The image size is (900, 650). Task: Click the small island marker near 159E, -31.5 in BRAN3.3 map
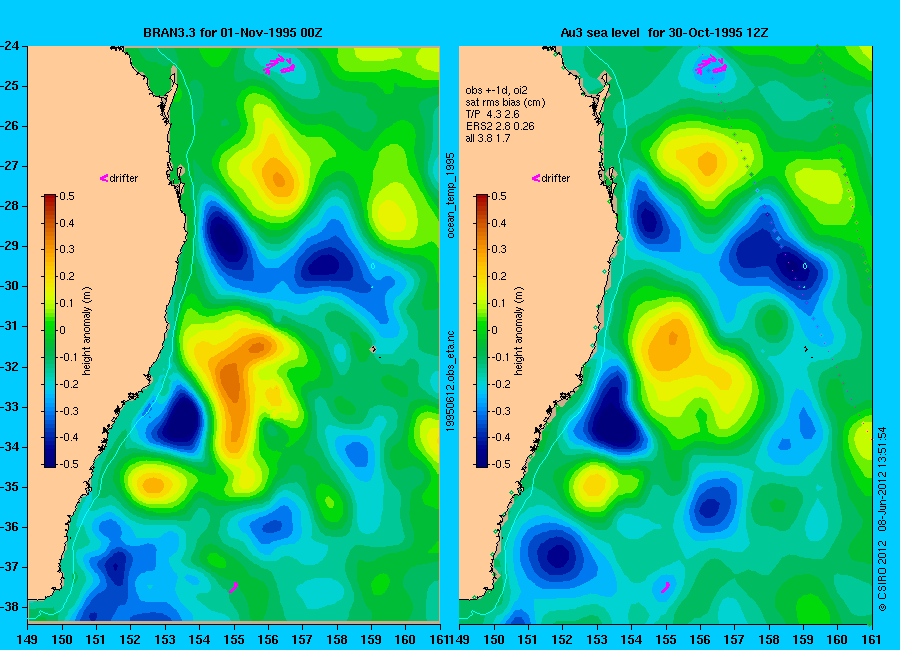374,349
